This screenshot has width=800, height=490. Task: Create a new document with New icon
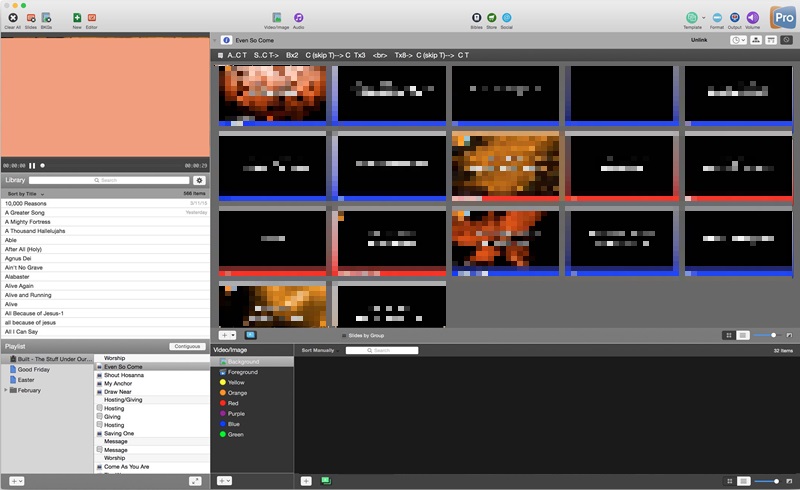pos(77,18)
